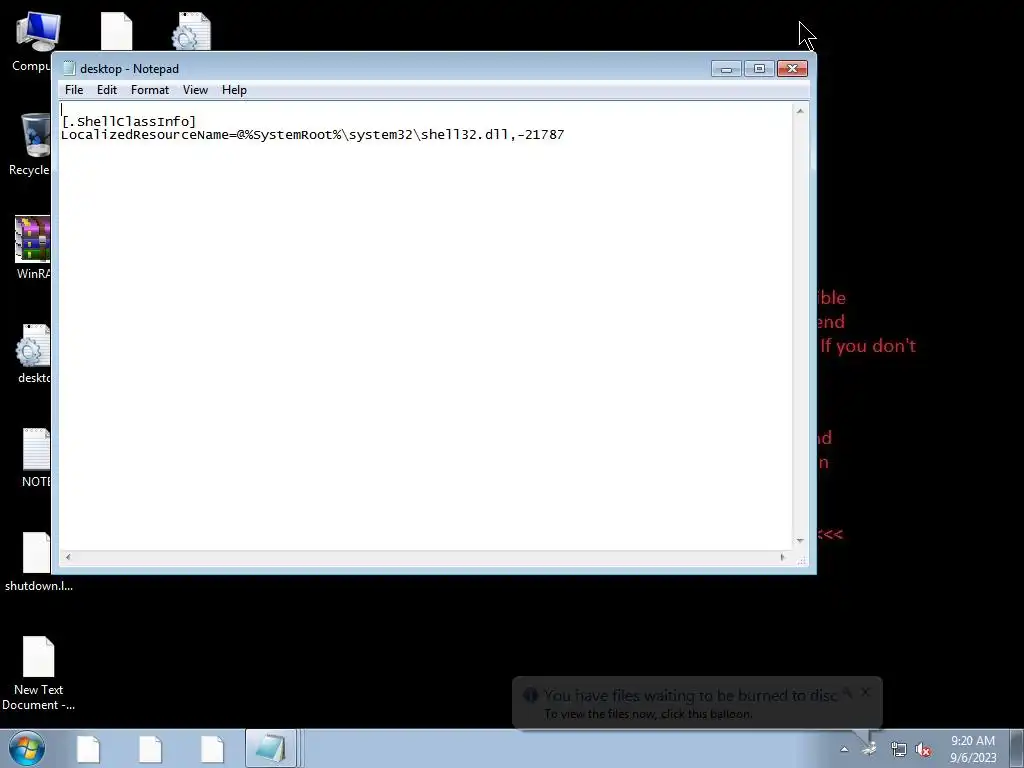The width and height of the screenshot is (1024, 768).
Task: Maximize the desktop - Notepad window
Action: (x=759, y=69)
